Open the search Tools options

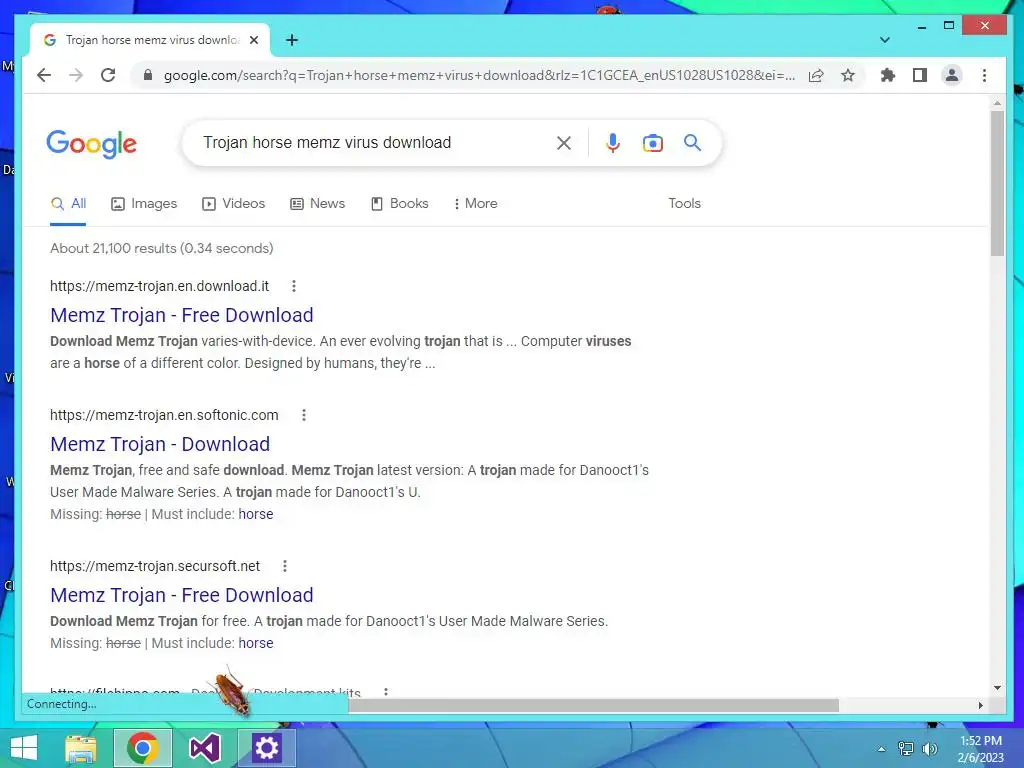684,204
